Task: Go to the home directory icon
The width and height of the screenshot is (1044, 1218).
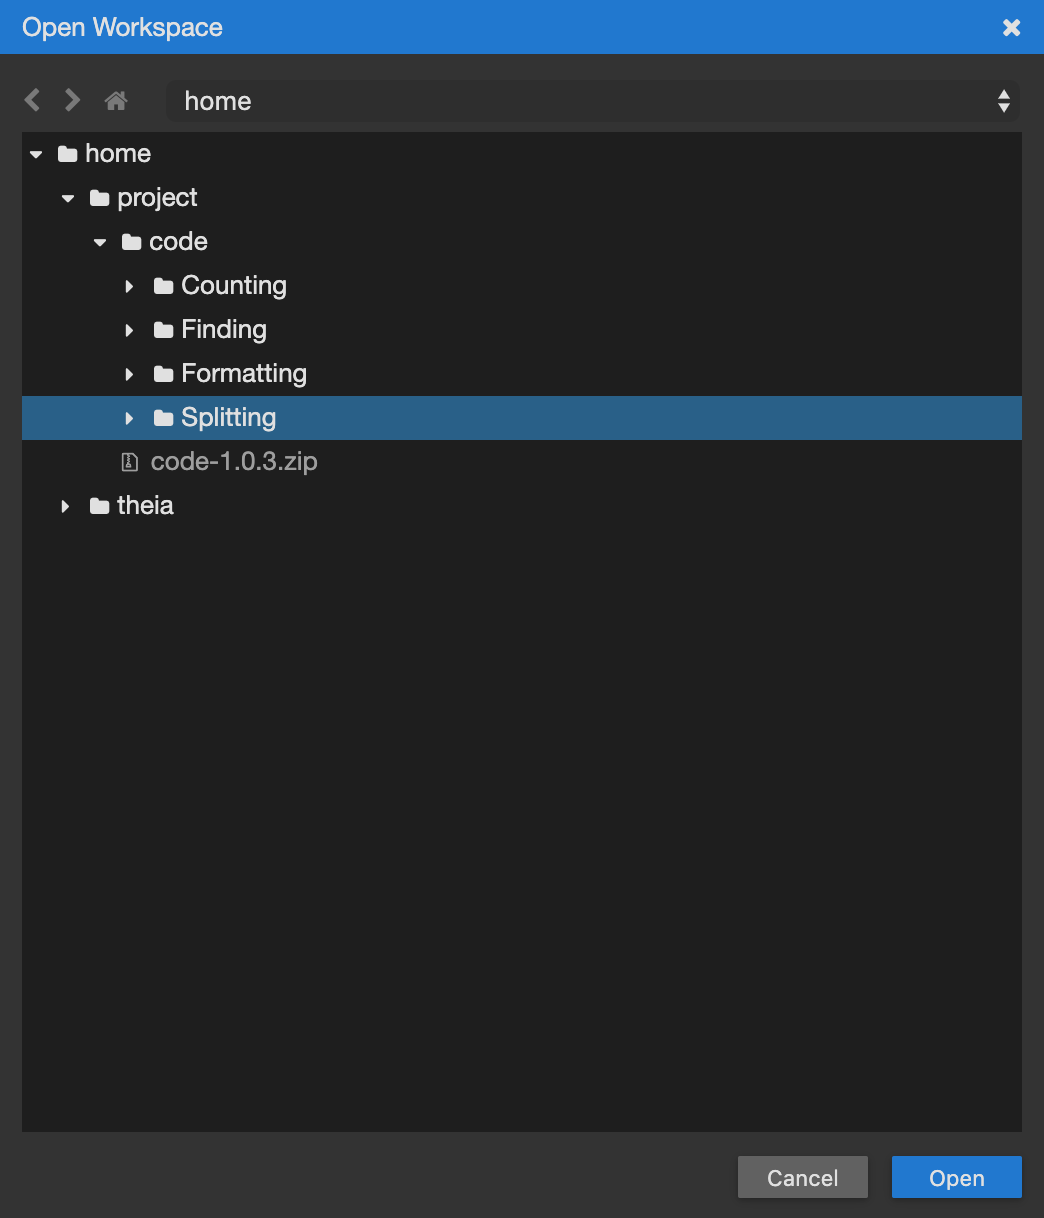Action: 116,100
